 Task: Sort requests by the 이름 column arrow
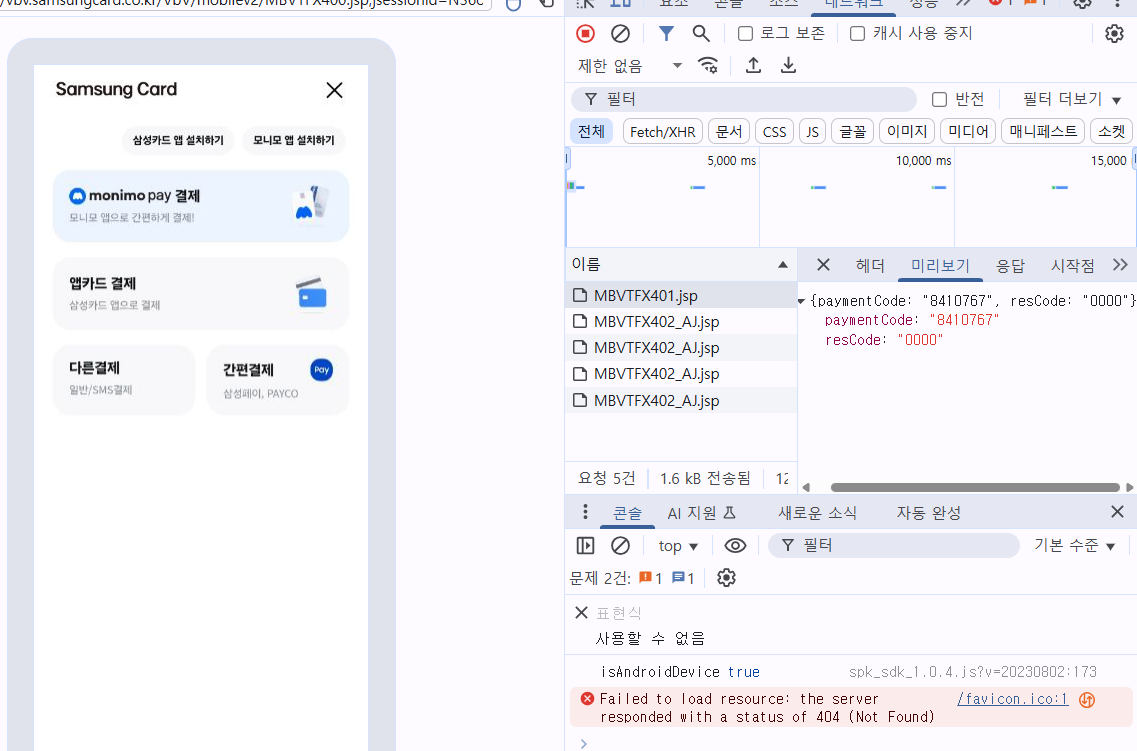(782, 265)
